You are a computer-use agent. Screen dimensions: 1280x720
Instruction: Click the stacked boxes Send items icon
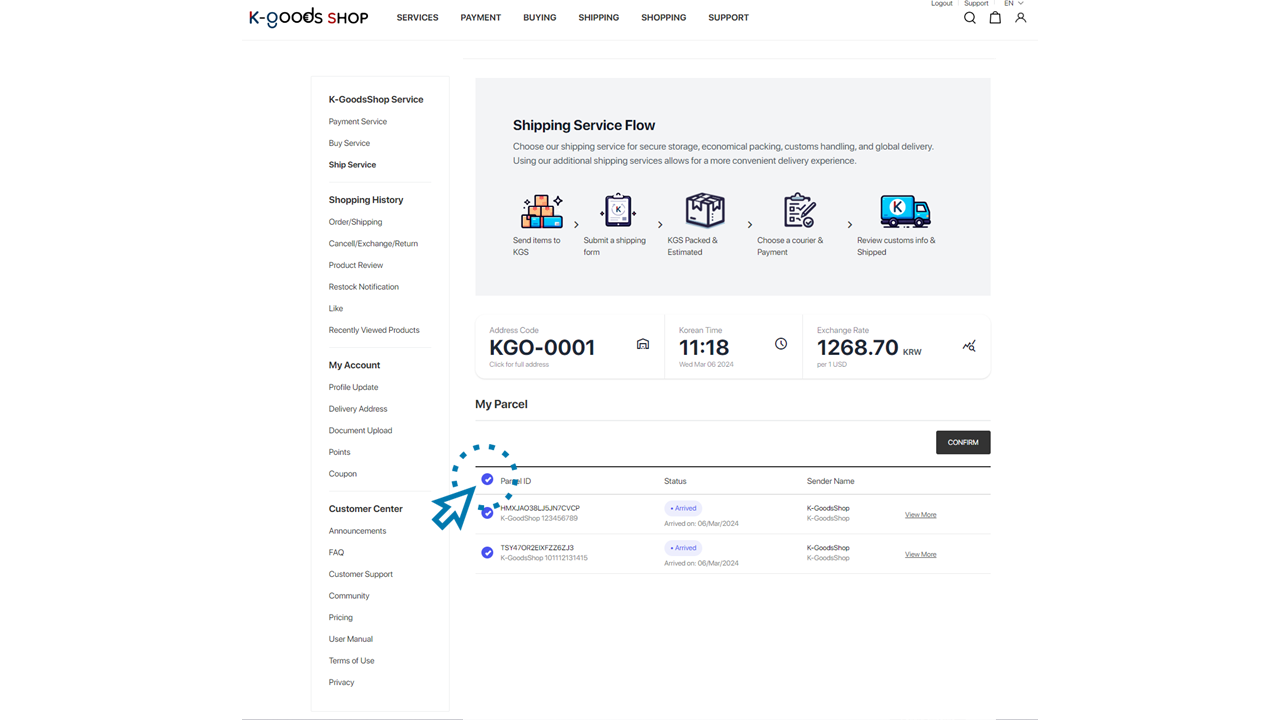pos(541,212)
